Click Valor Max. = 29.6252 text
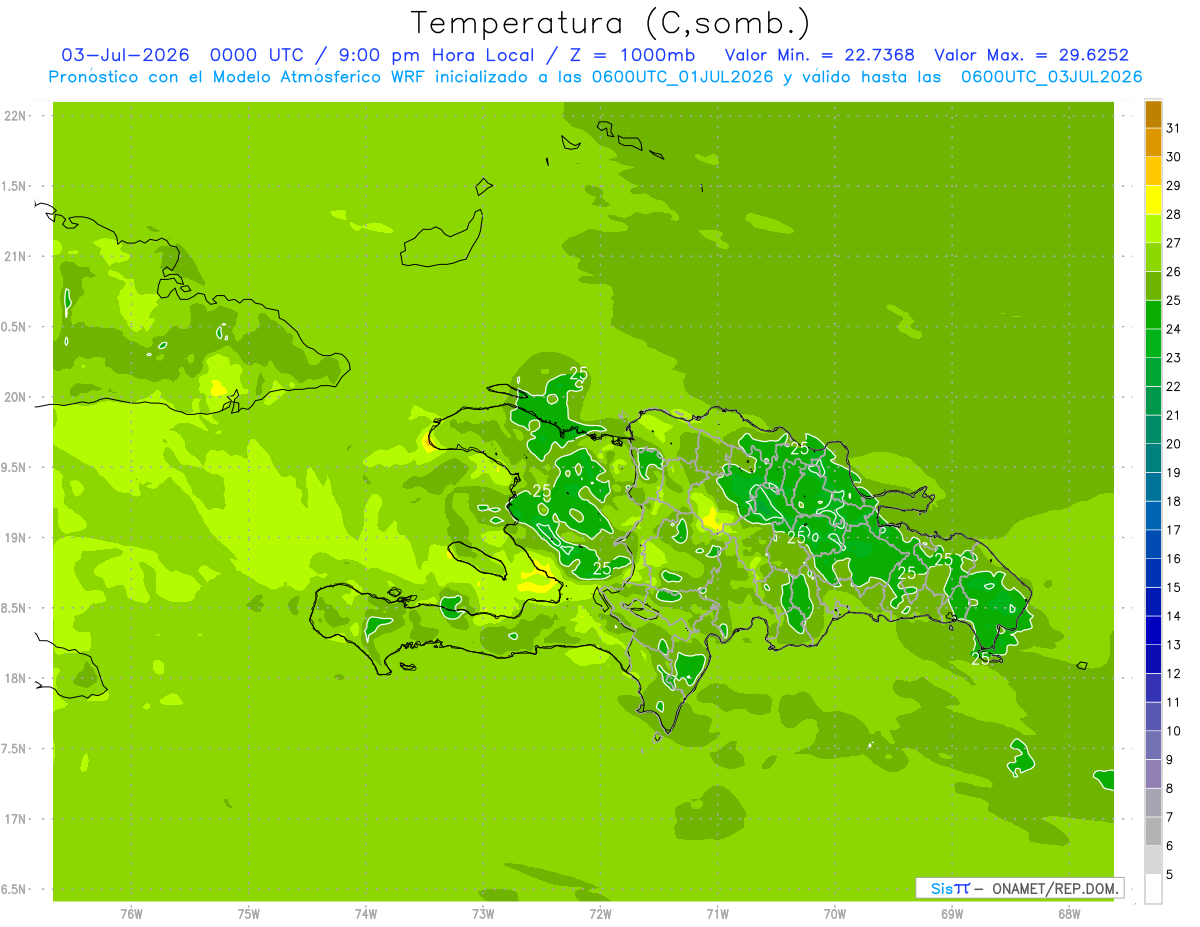The width and height of the screenshot is (1200, 927). coord(1031,55)
